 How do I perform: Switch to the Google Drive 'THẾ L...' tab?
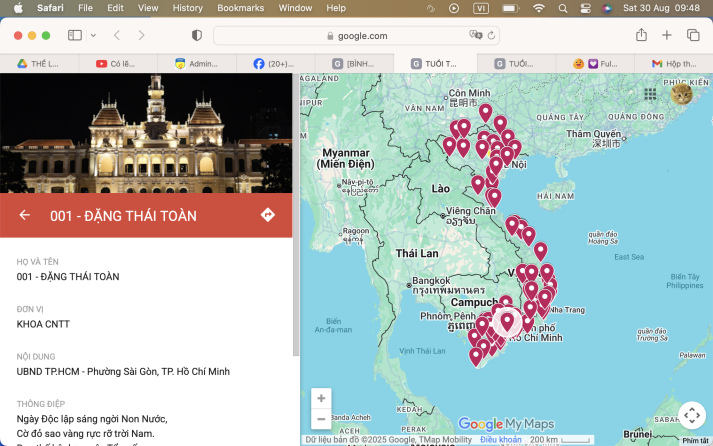(x=40, y=64)
